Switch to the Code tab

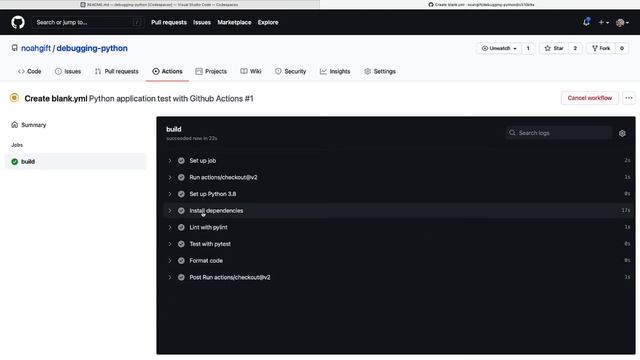point(29,71)
